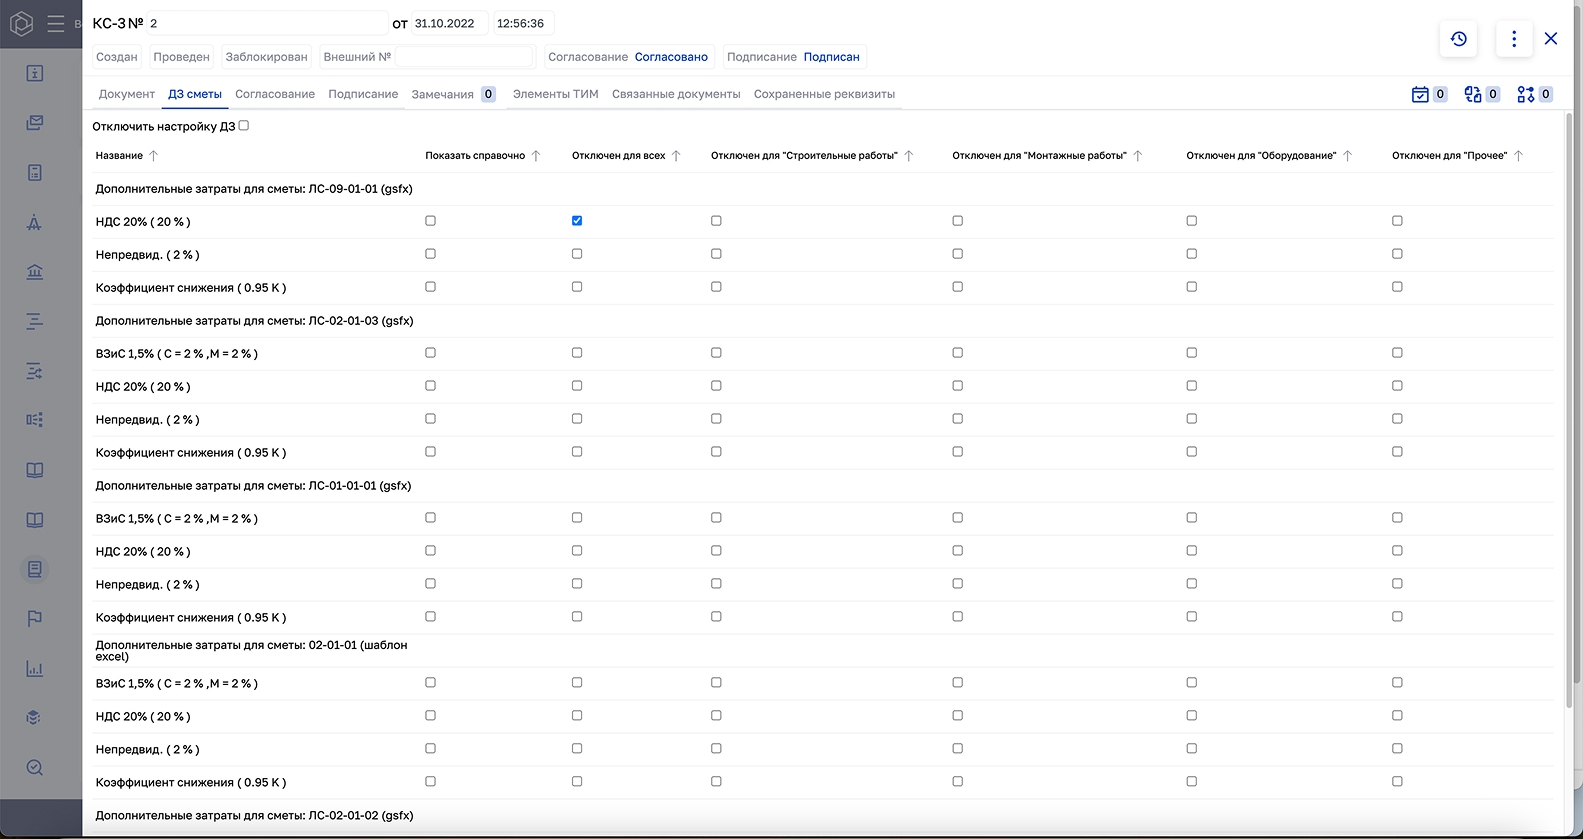1583x839 pixels.
Task: Uncheck Отключен для всех for НДС 20% ЛС-09-01-01
Action: pyautogui.click(x=577, y=221)
